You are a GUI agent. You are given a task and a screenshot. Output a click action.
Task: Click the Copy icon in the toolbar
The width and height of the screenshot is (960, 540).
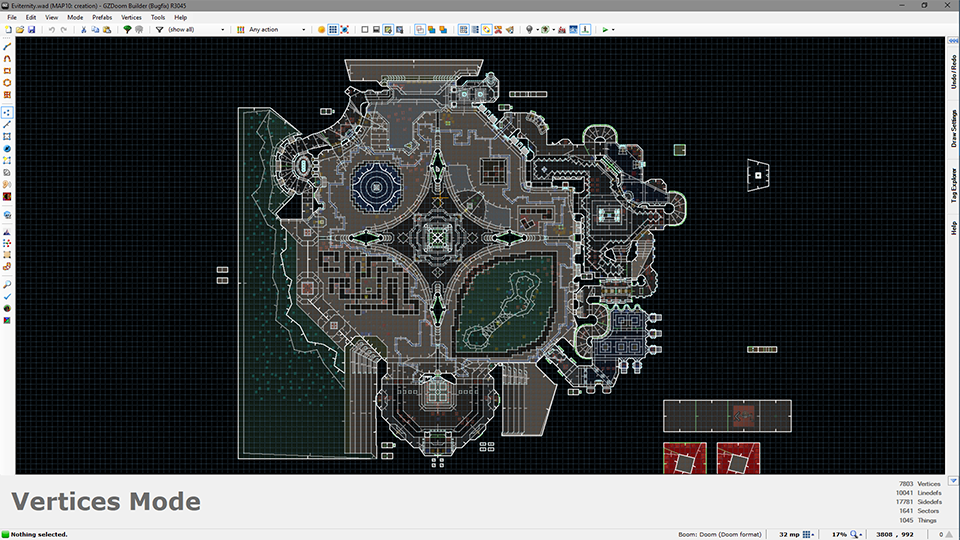95,29
